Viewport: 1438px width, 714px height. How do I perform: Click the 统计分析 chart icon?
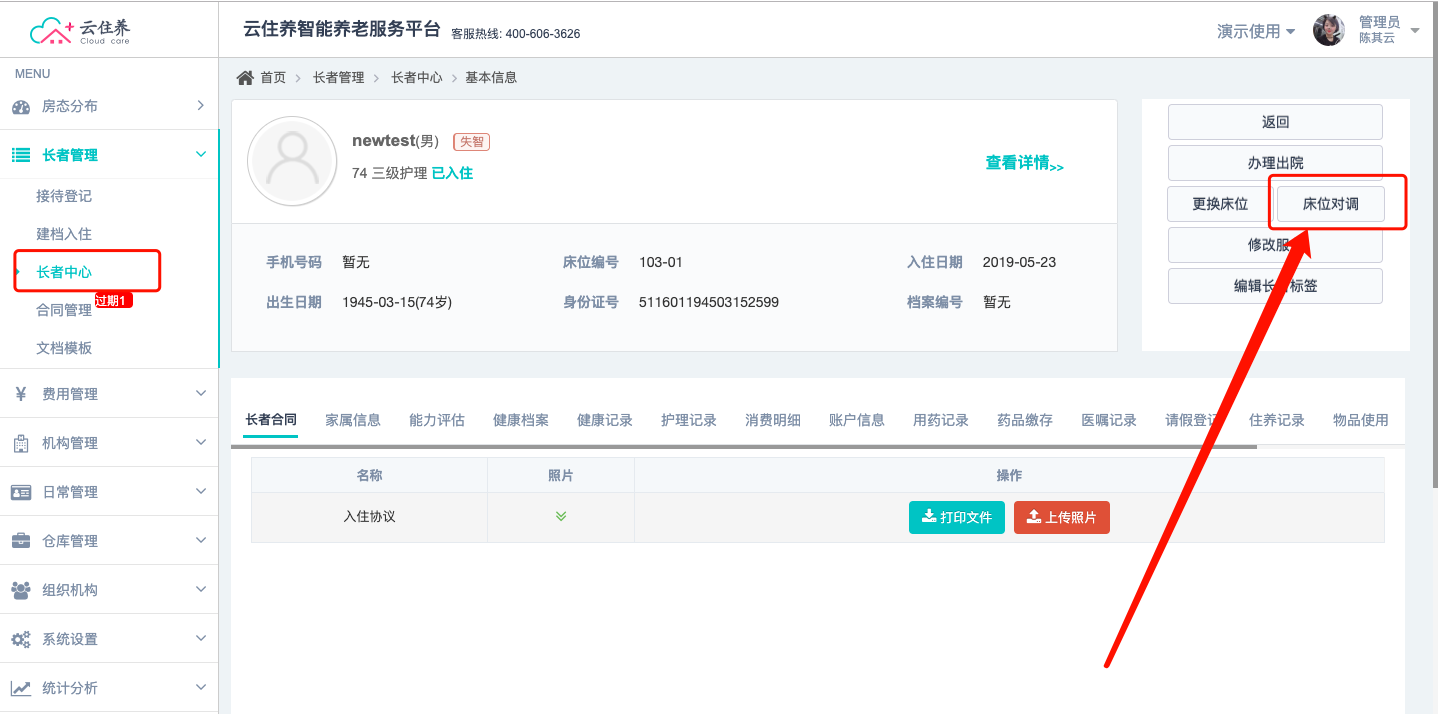click(x=20, y=688)
